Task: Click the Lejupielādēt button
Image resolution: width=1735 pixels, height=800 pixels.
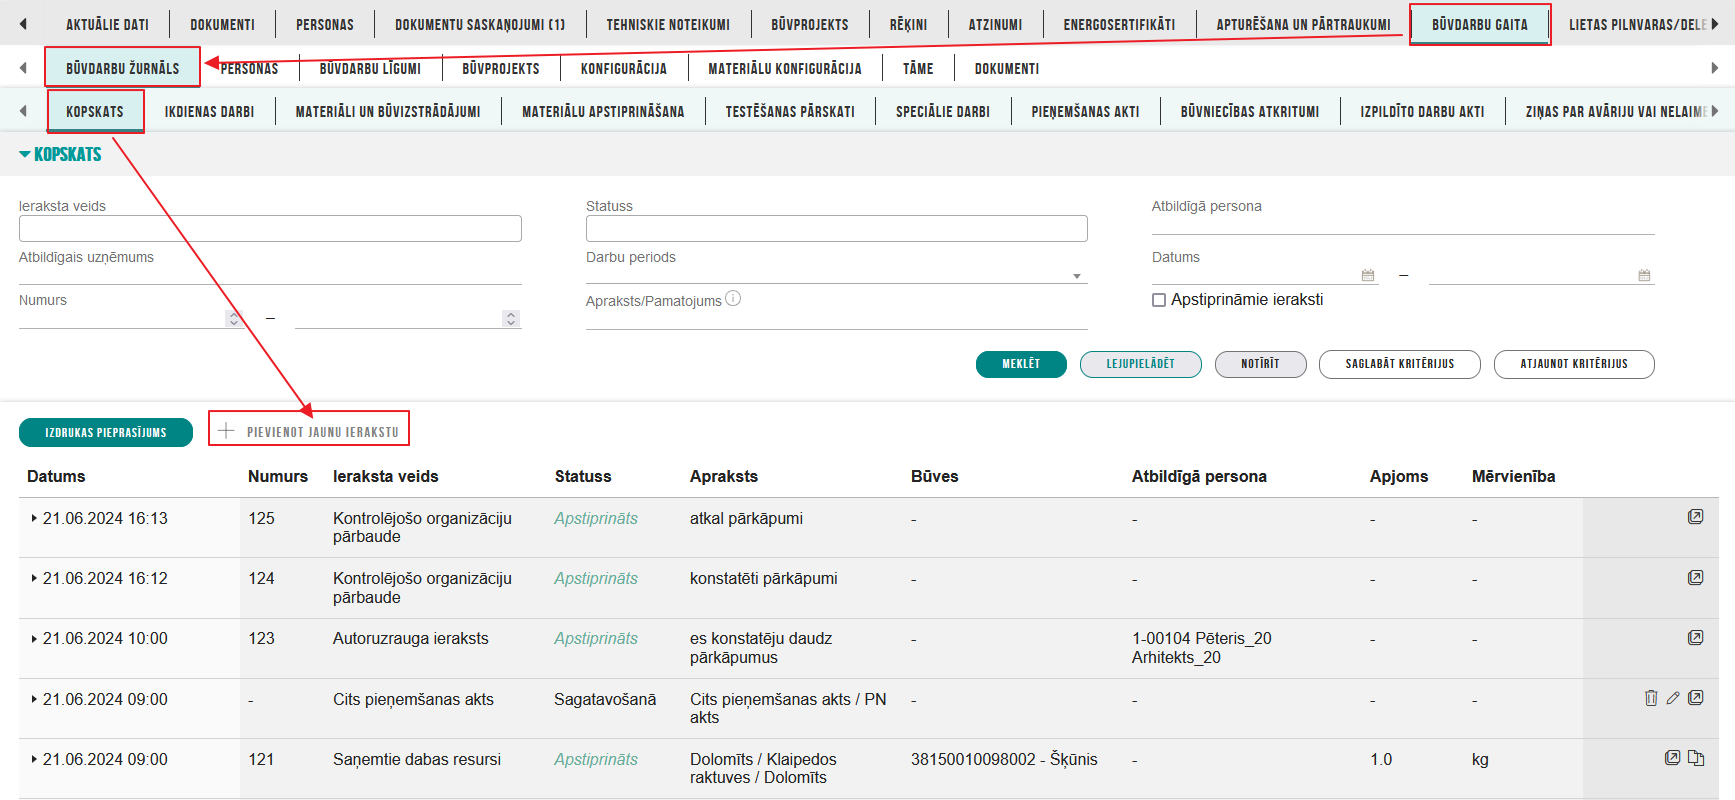Action: 1140,364
